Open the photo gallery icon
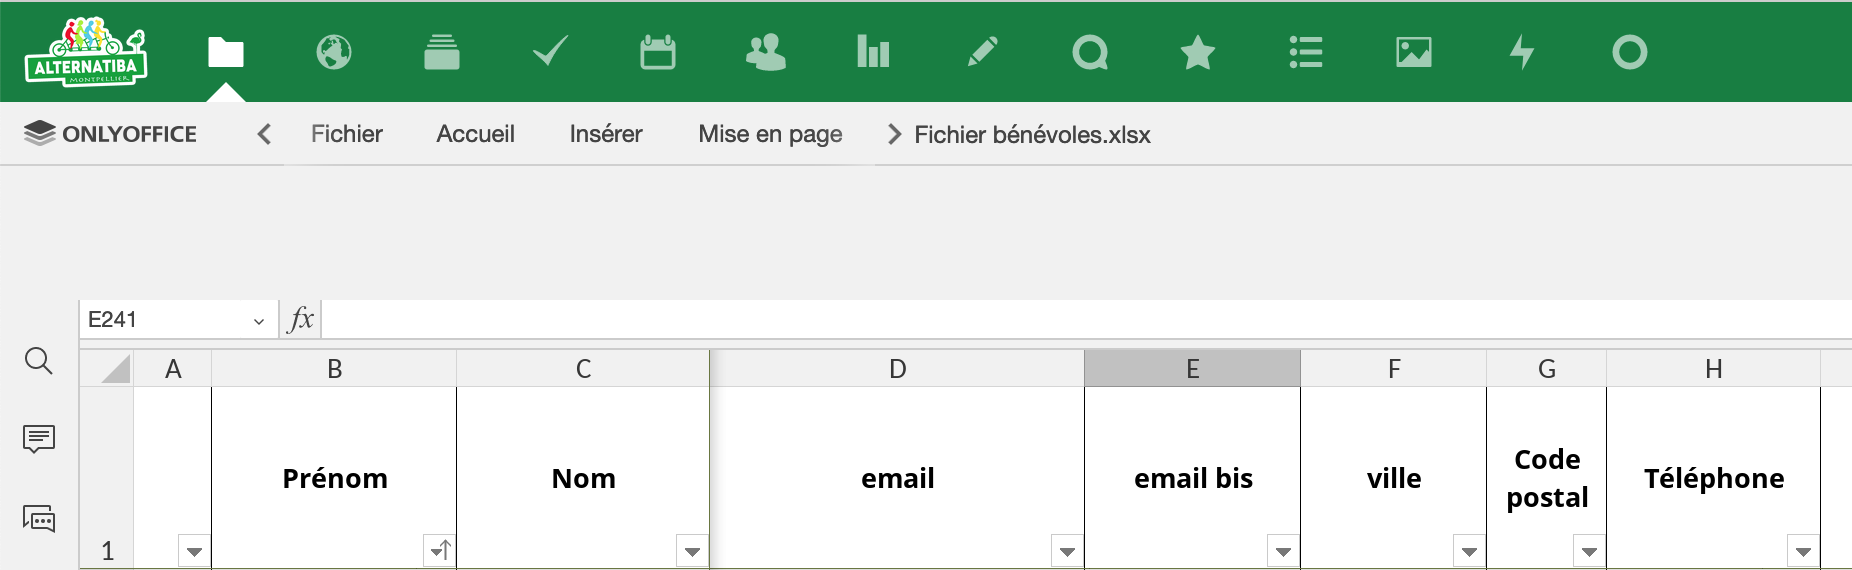 (1414, 52)
